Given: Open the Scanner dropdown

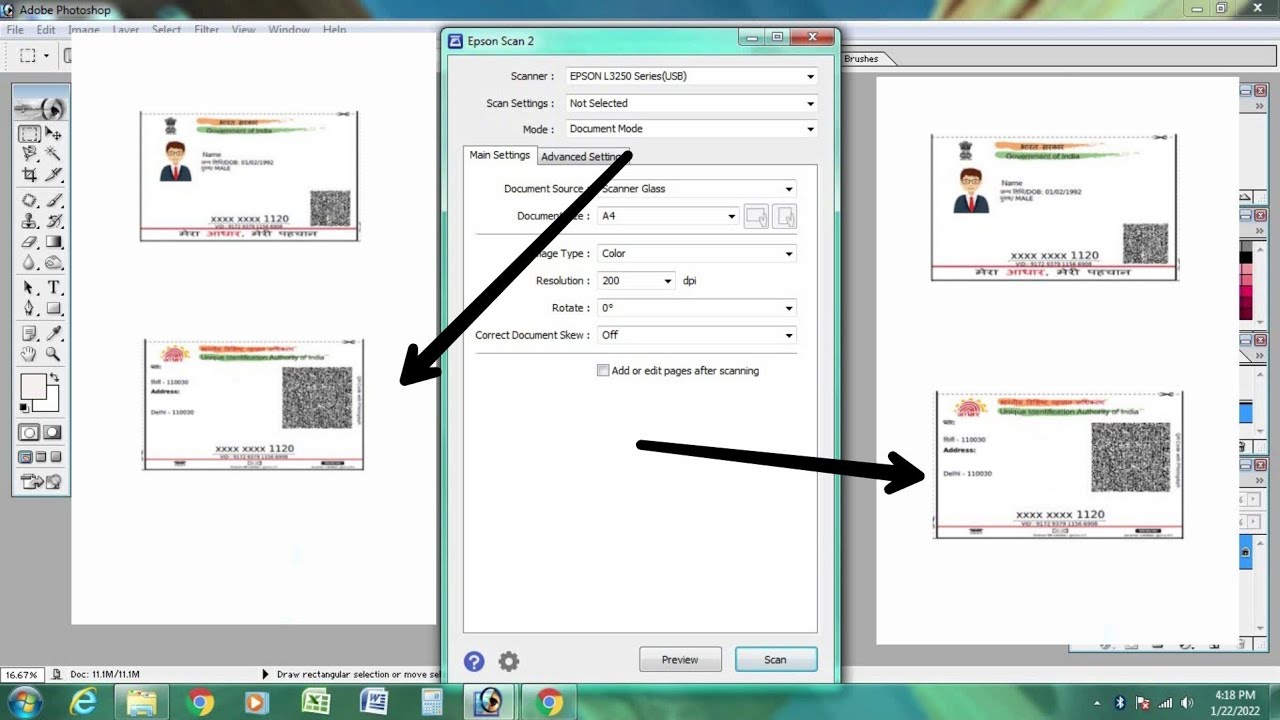Looking at the screenshot, I should (x=691, y=76).
